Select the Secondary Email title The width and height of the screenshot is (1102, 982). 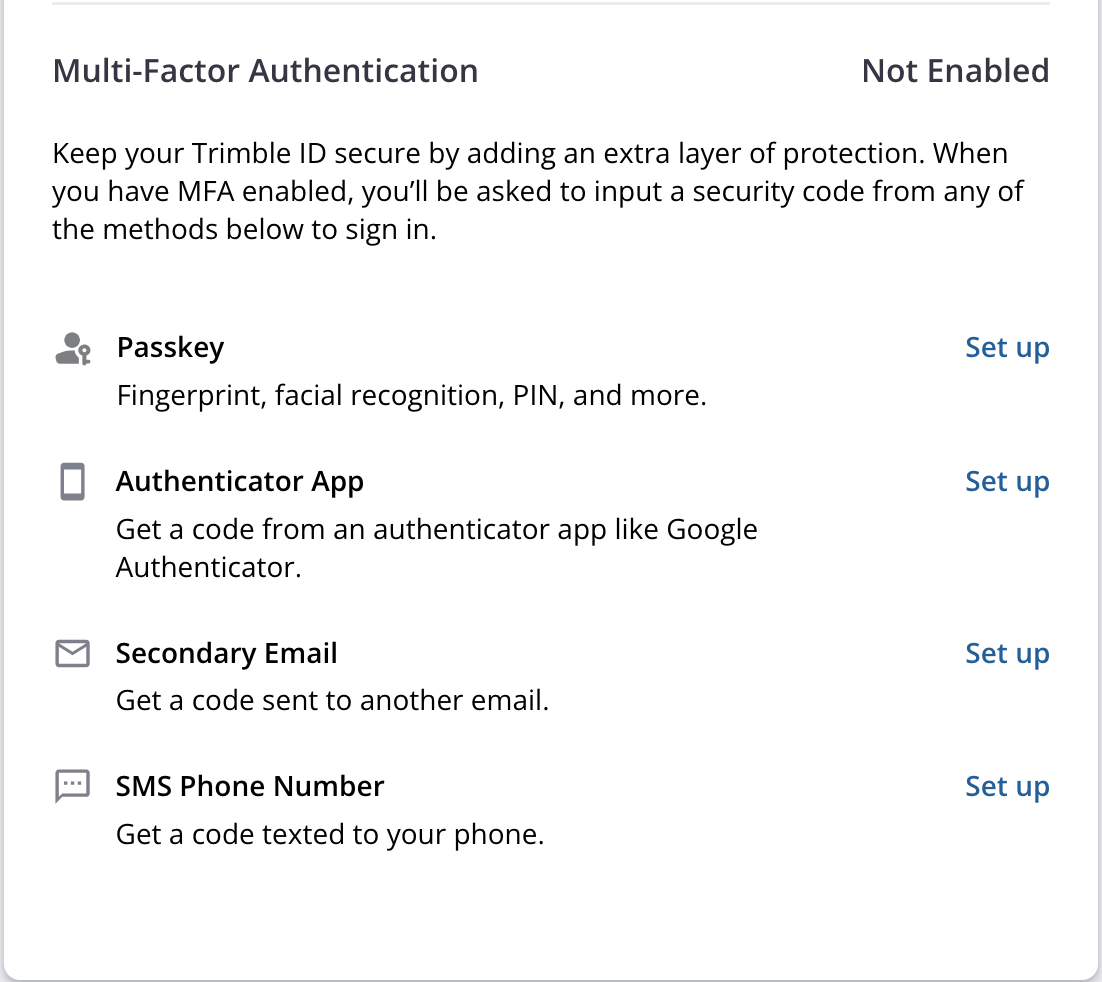coord(226,654)
